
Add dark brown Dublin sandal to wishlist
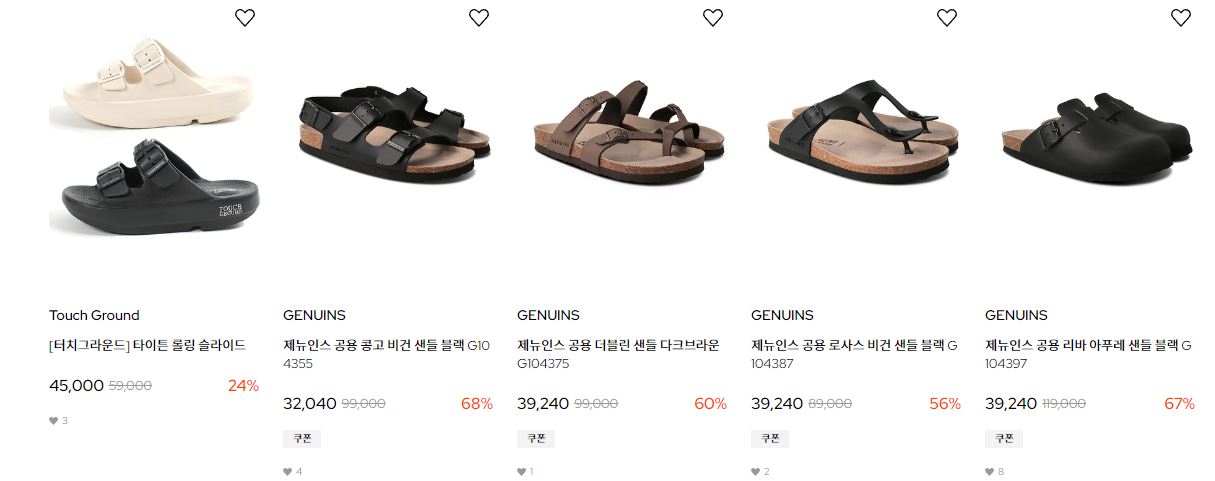coord(713,17)
